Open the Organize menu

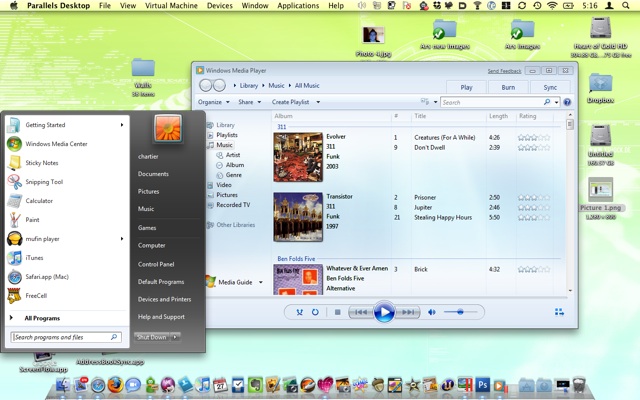pyautogui.click(x=213, y=102)
